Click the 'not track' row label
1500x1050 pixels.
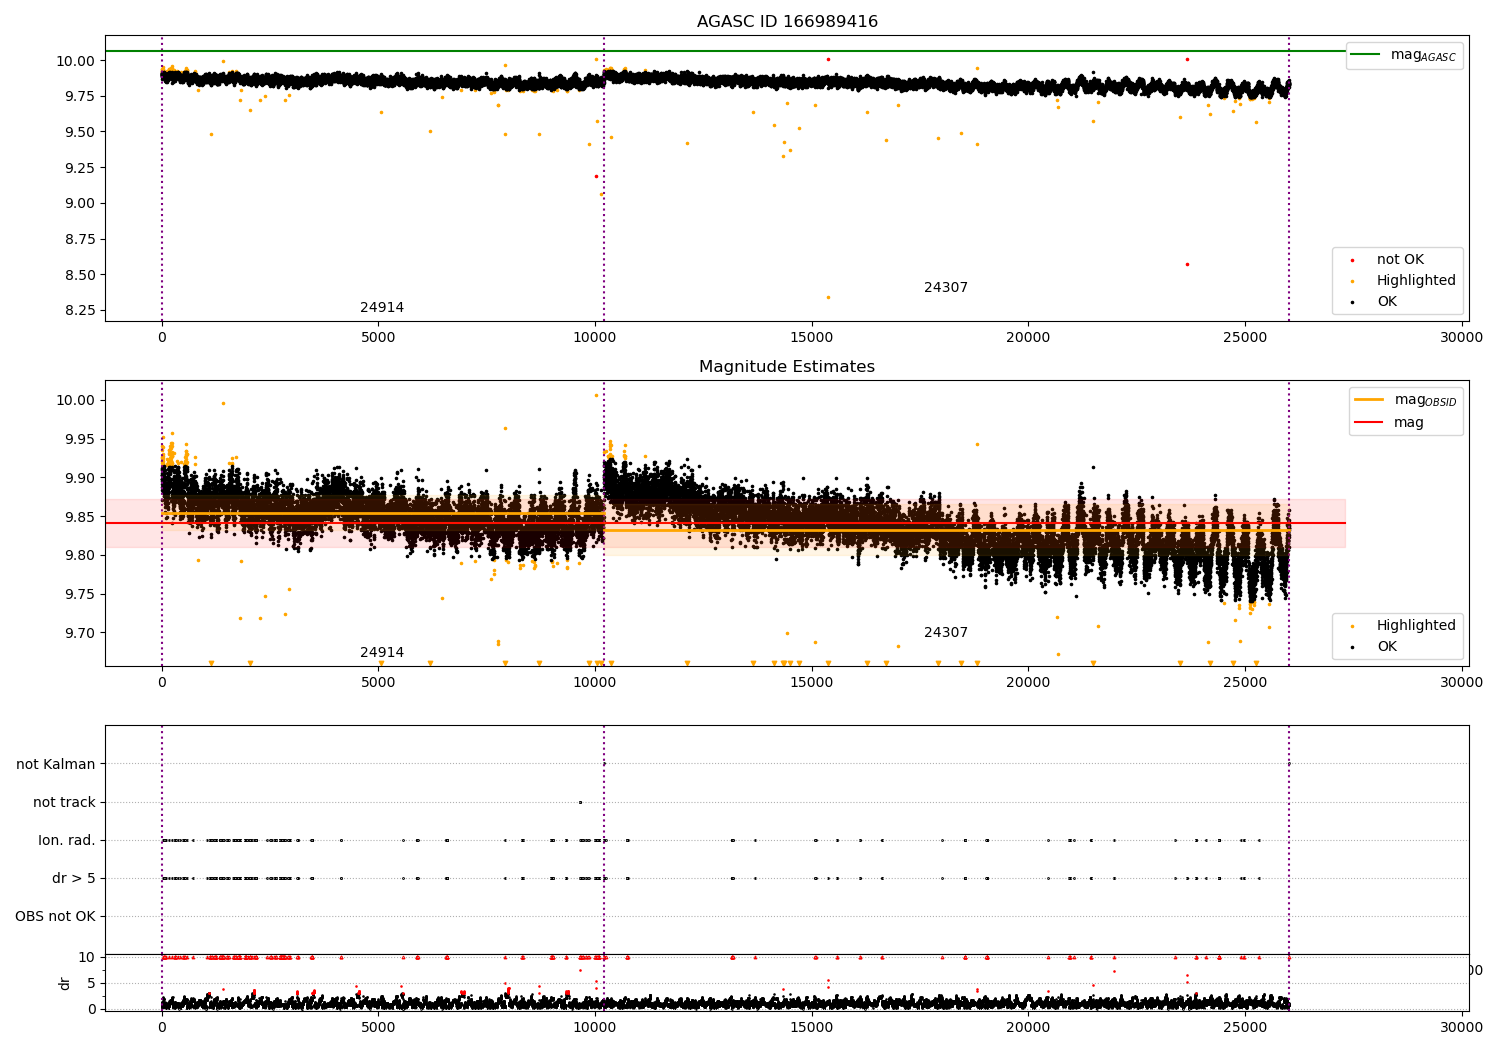tap(64, 803)
